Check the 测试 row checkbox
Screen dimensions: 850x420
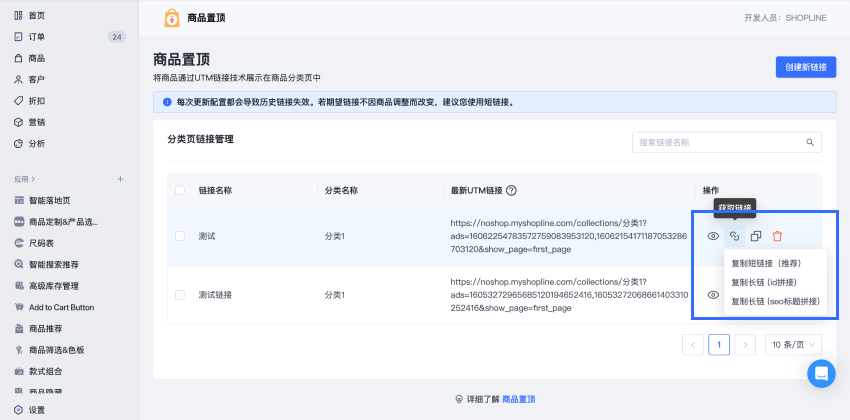[x=180, y=236]
